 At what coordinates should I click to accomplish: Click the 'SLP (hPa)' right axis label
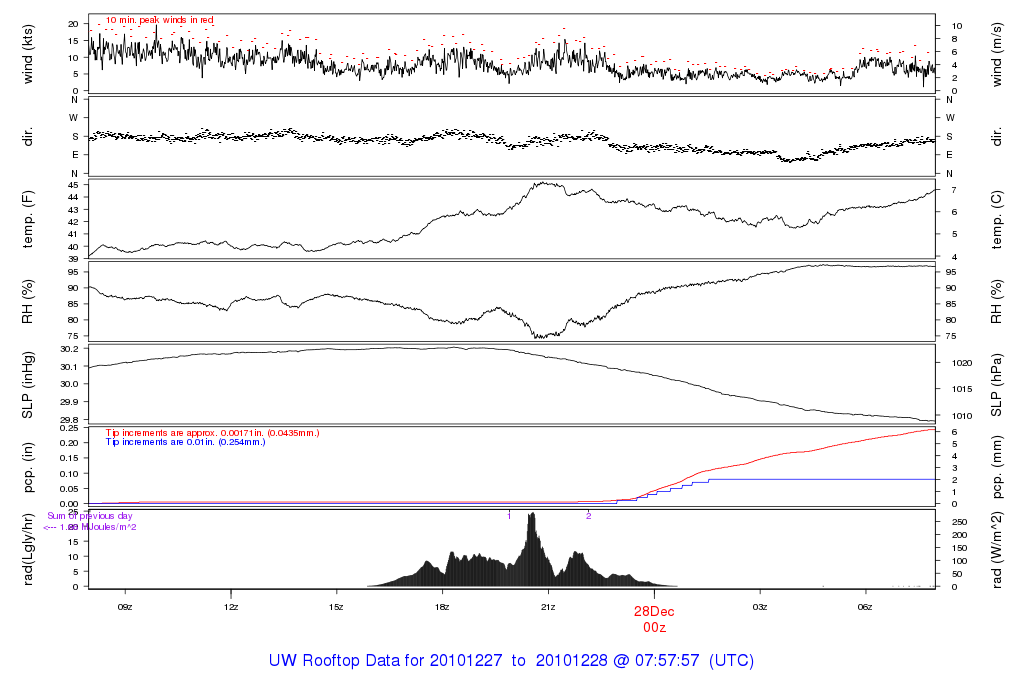996,385
